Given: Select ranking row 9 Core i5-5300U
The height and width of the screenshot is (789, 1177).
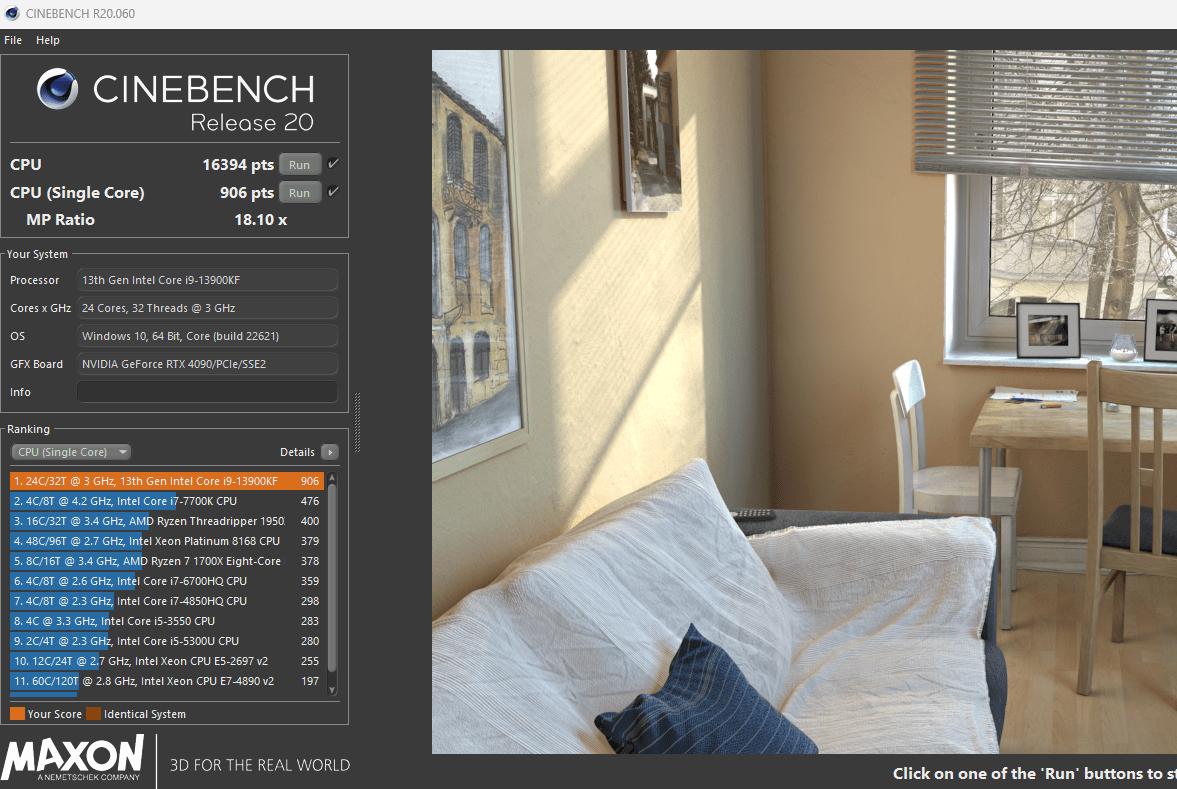Looking at the screenshot, I should (167, 641).
